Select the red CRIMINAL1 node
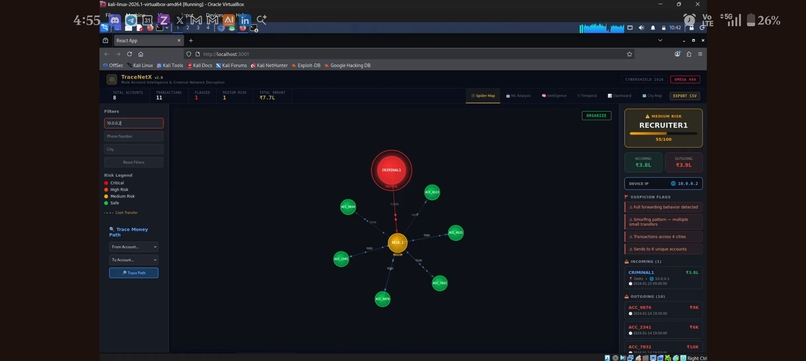This screenshot has height=361, width=806. click(x=392, y=170)
